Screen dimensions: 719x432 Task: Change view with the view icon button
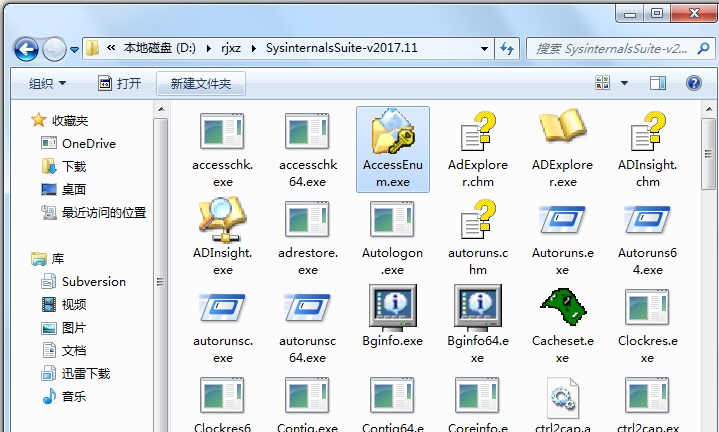click(x=603, y=83)
